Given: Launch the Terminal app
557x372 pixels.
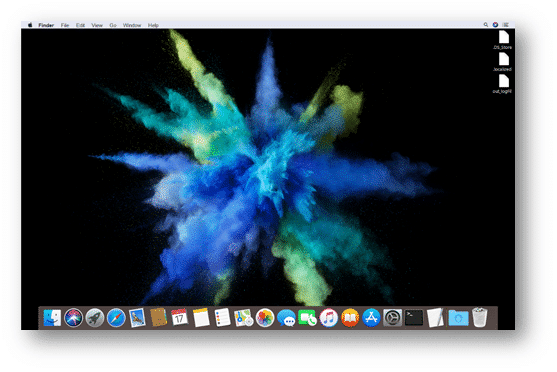Looking at the screenshot, I should pos(414,317).
